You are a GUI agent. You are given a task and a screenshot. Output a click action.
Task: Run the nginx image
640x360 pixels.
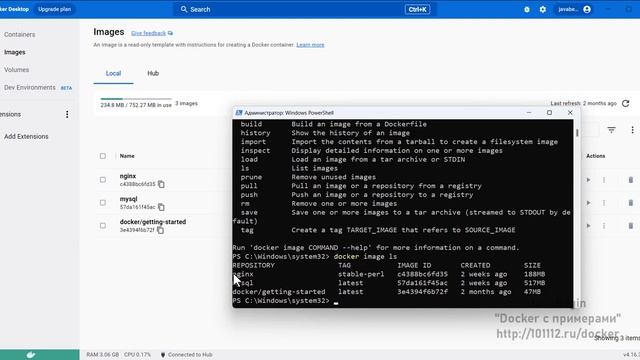coord(588,180)
